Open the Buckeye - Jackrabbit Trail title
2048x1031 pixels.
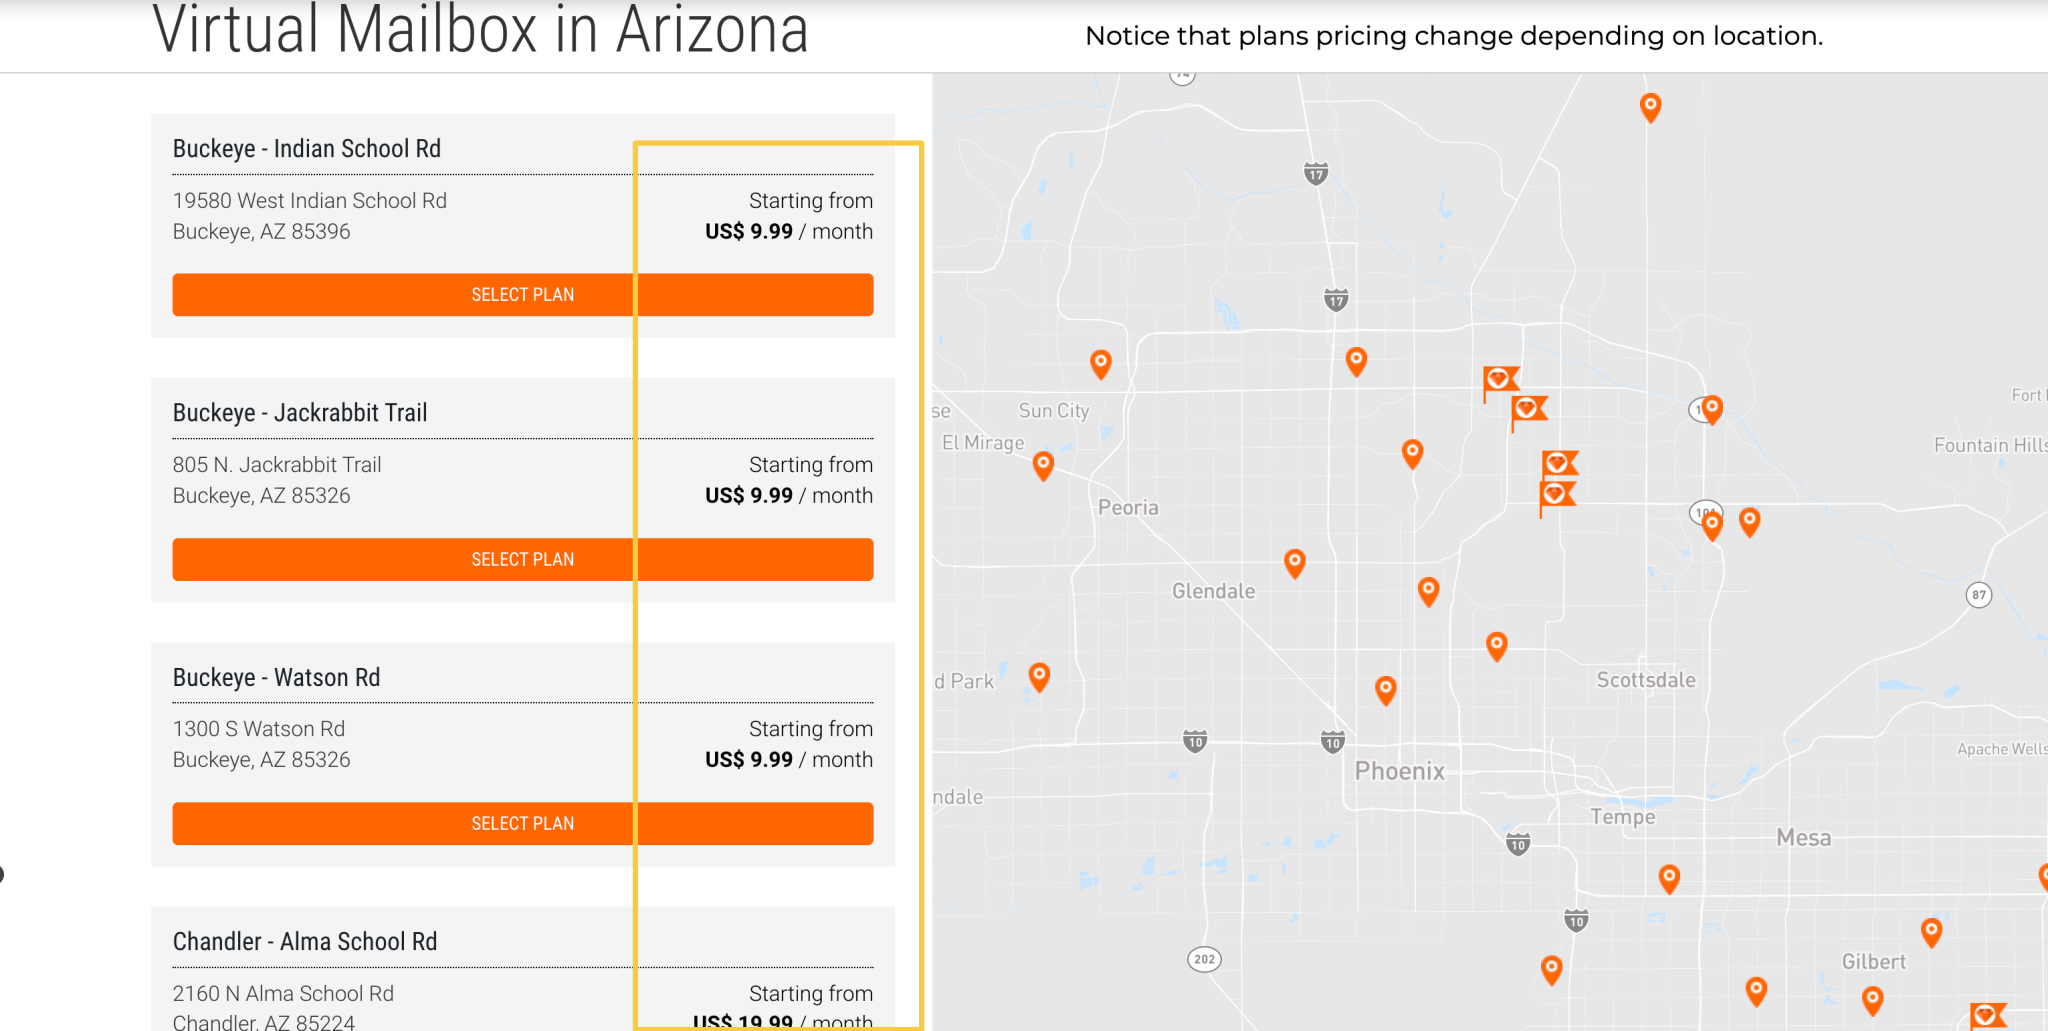(x=300, y=413)
